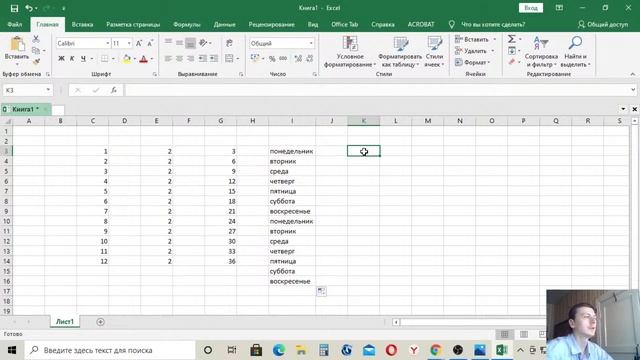640x360 pixels.
Task: Cut selection with the scissors icon
Action: coord(36,39)
